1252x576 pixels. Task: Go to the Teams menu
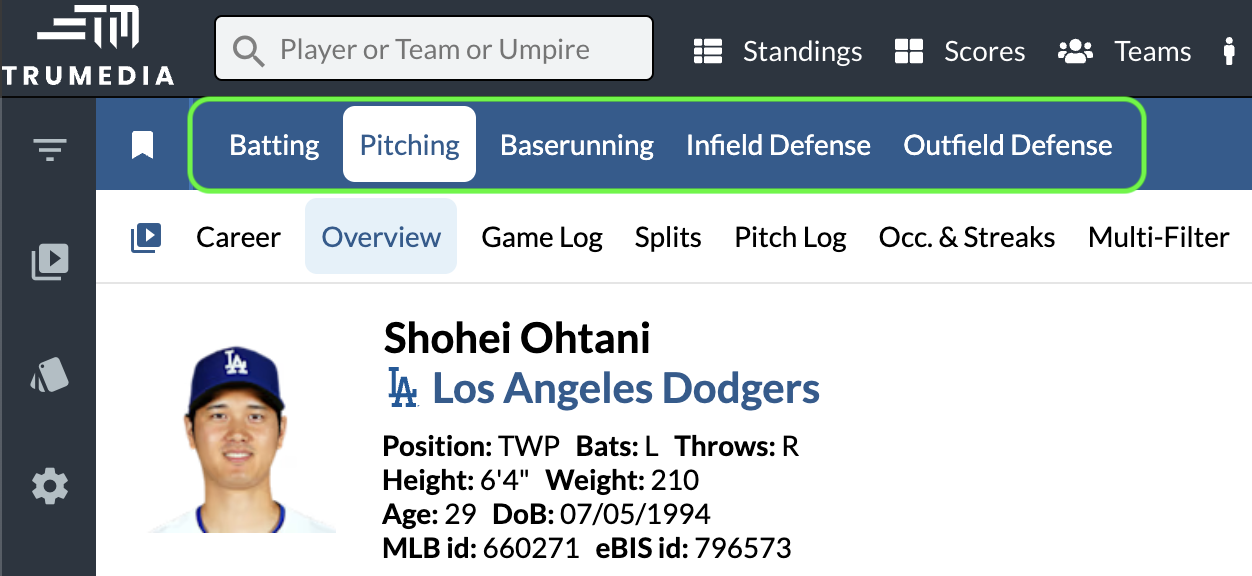tap(1124, 51)
